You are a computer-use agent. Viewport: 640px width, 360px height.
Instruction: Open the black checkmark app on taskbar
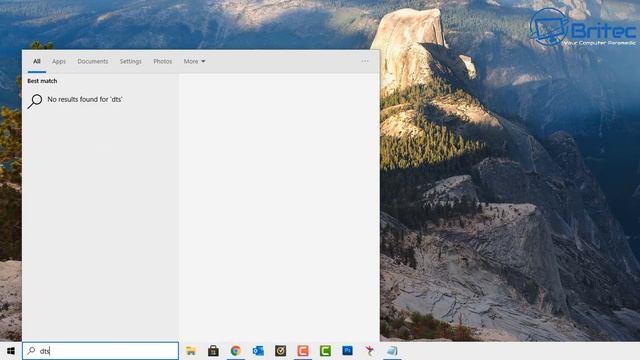click(x=280, y=351)
